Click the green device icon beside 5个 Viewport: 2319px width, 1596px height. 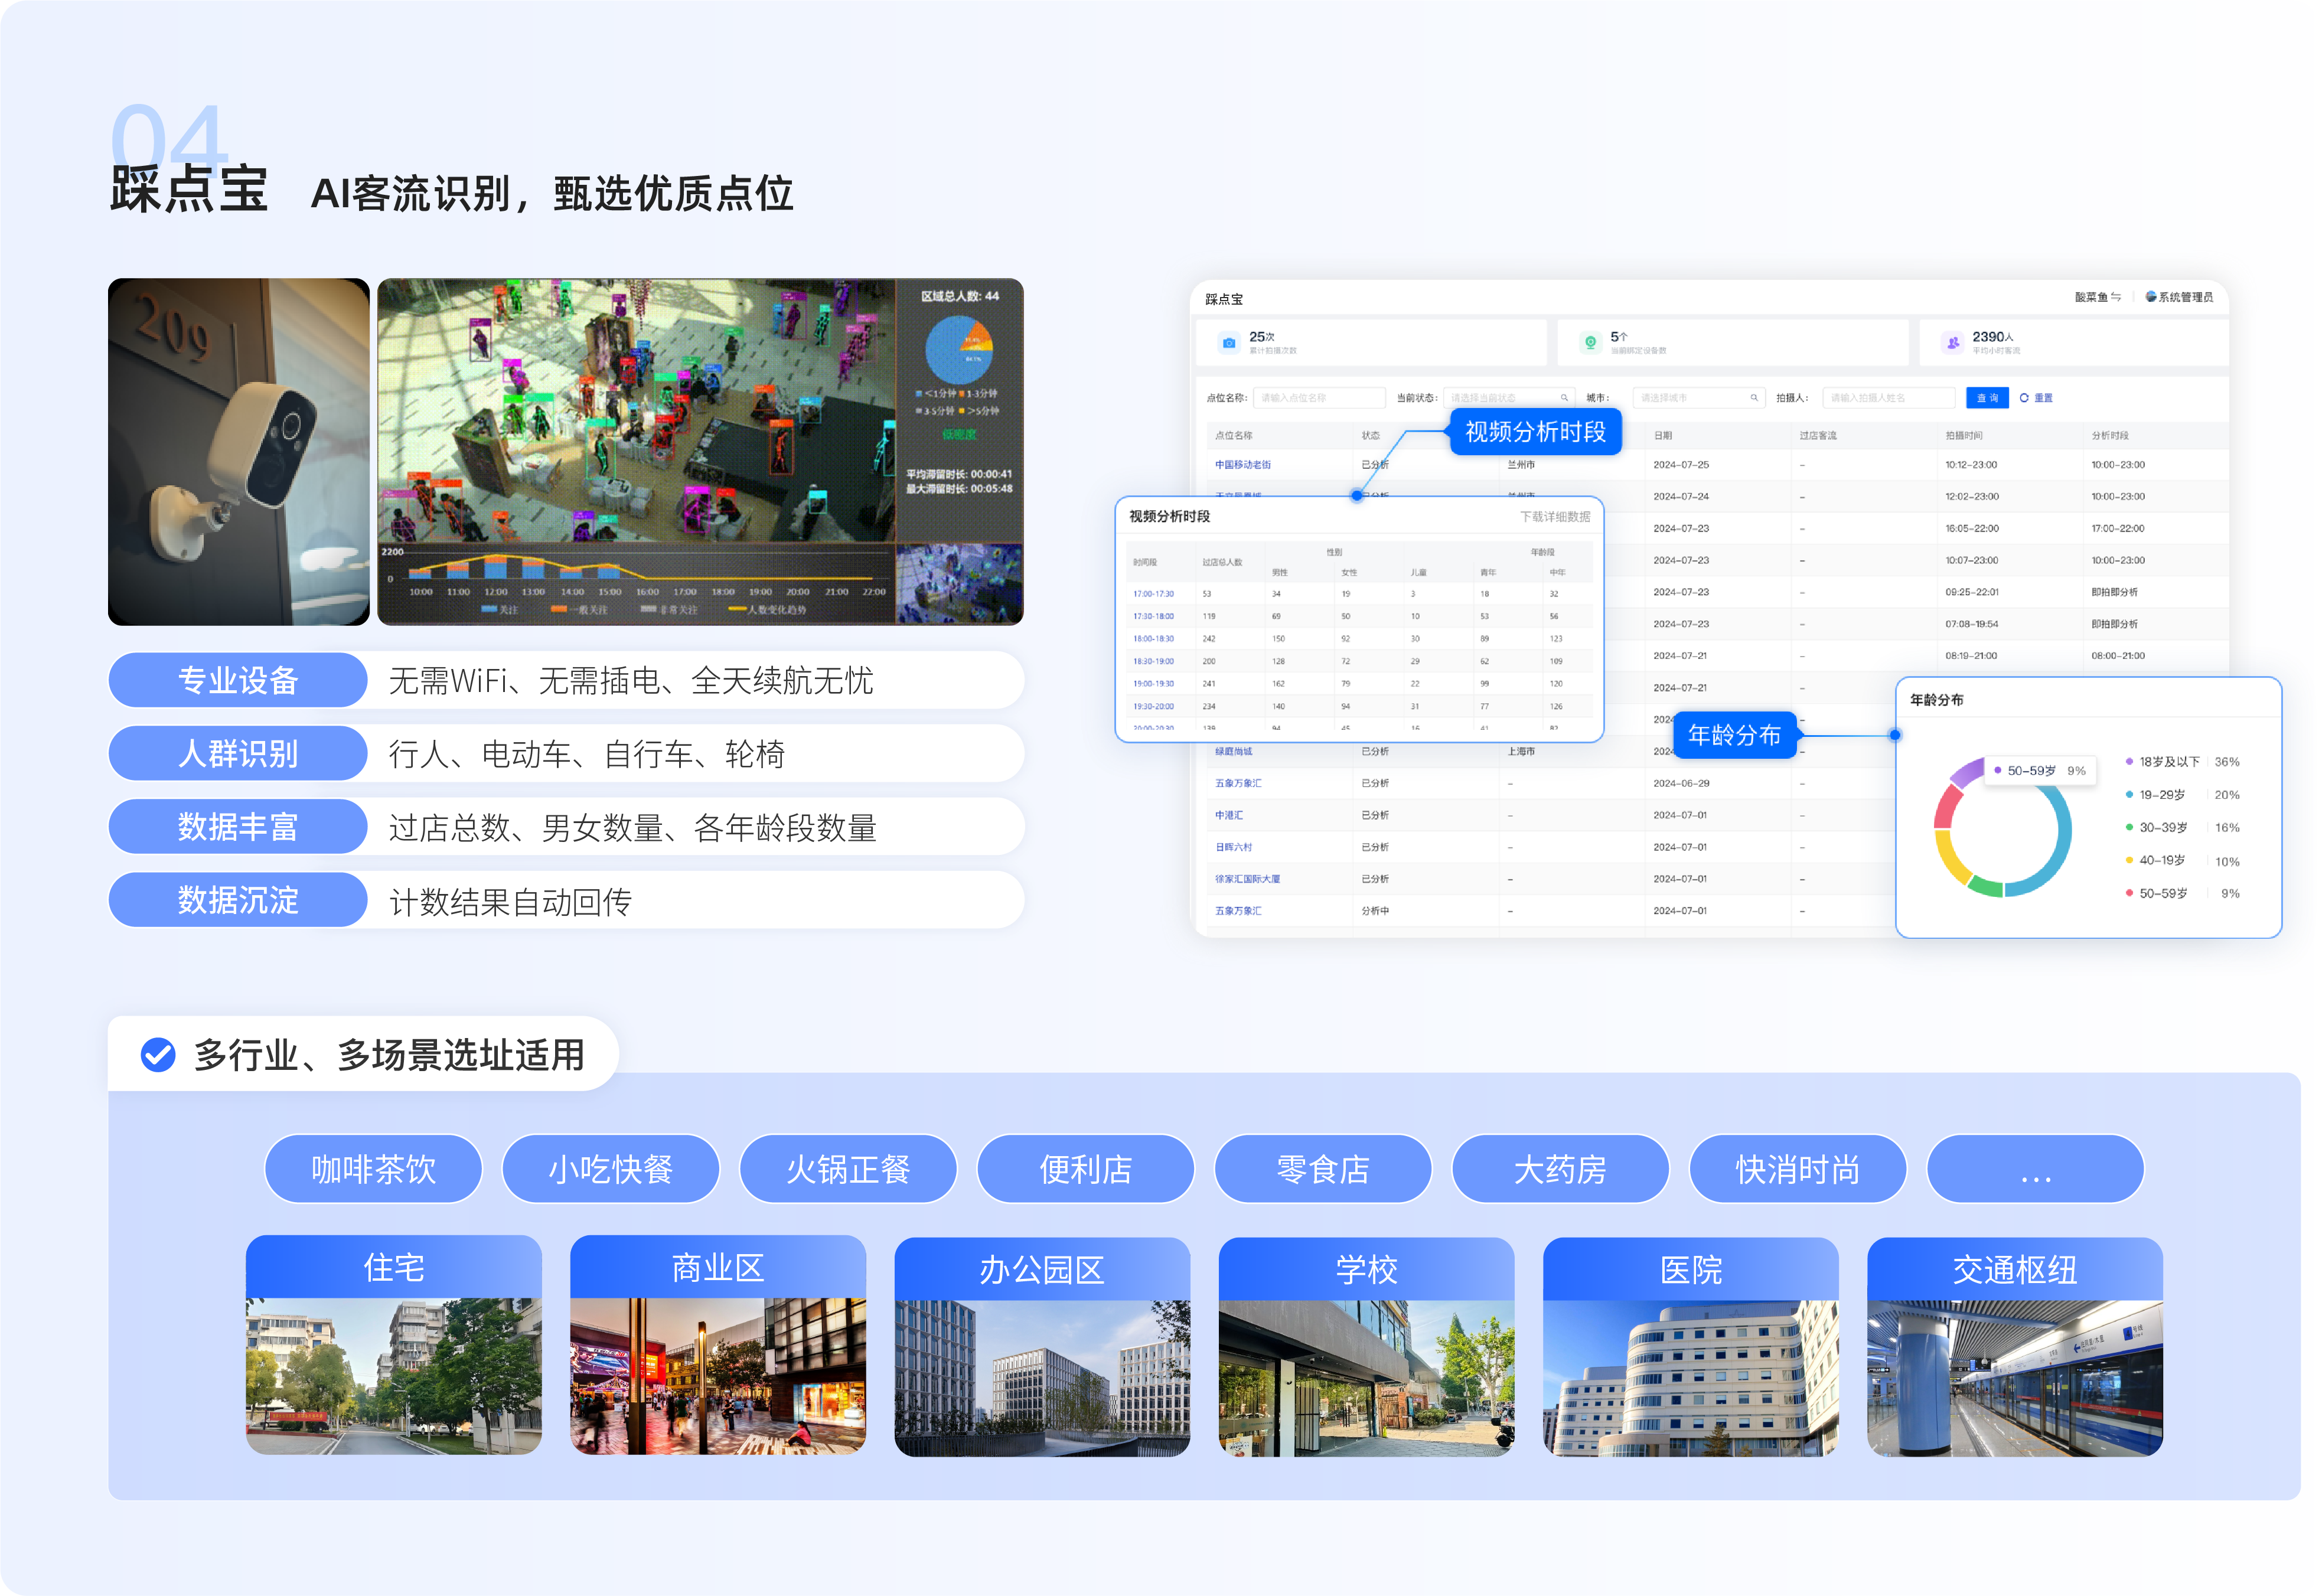point(1590,343)
